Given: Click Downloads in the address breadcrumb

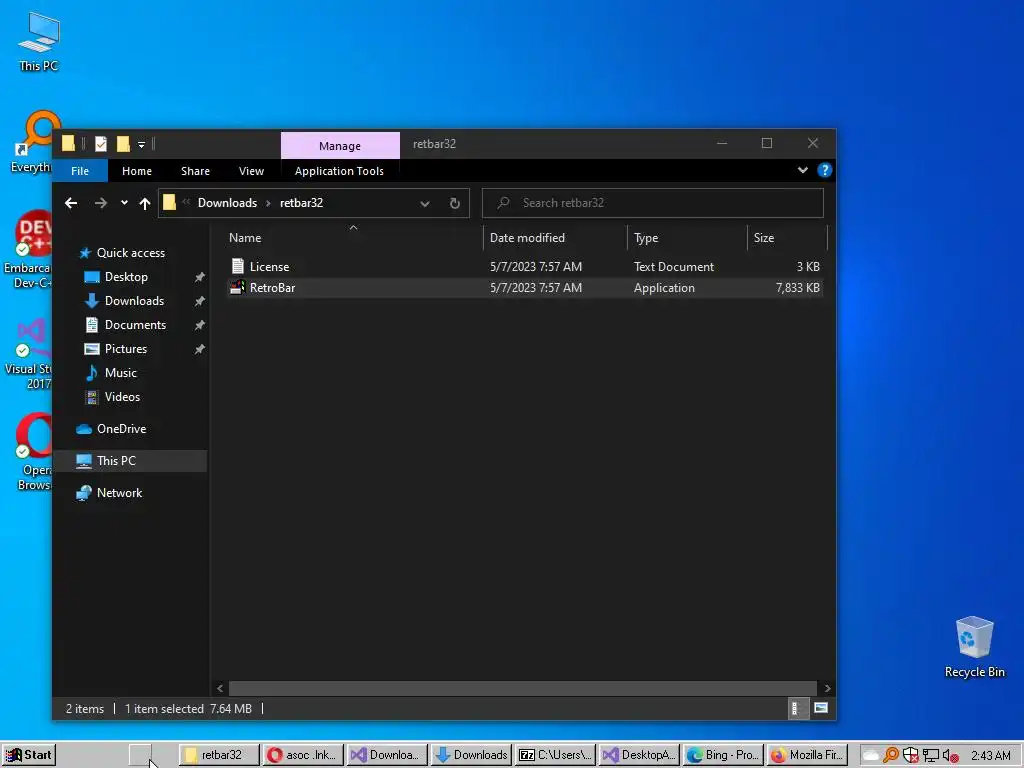Looking at the screenshot, I should tap(227, 203).
